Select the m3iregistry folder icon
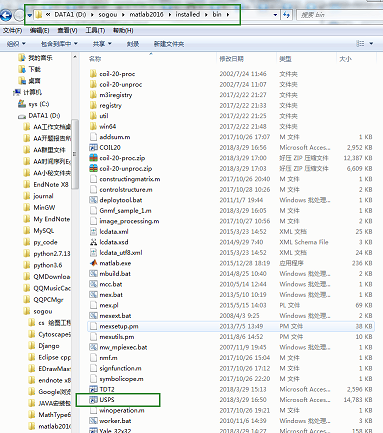This screenshot has width=383, height=433. tap(93, 95)
